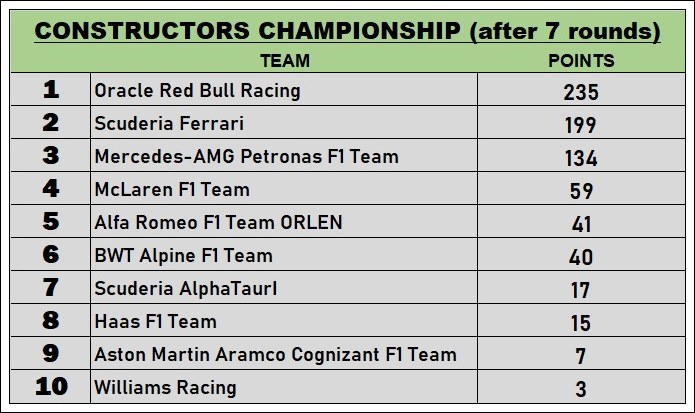This screenshot has height=413, width=695.
Task: Click position number 10 cell
Action: point(51,386)
